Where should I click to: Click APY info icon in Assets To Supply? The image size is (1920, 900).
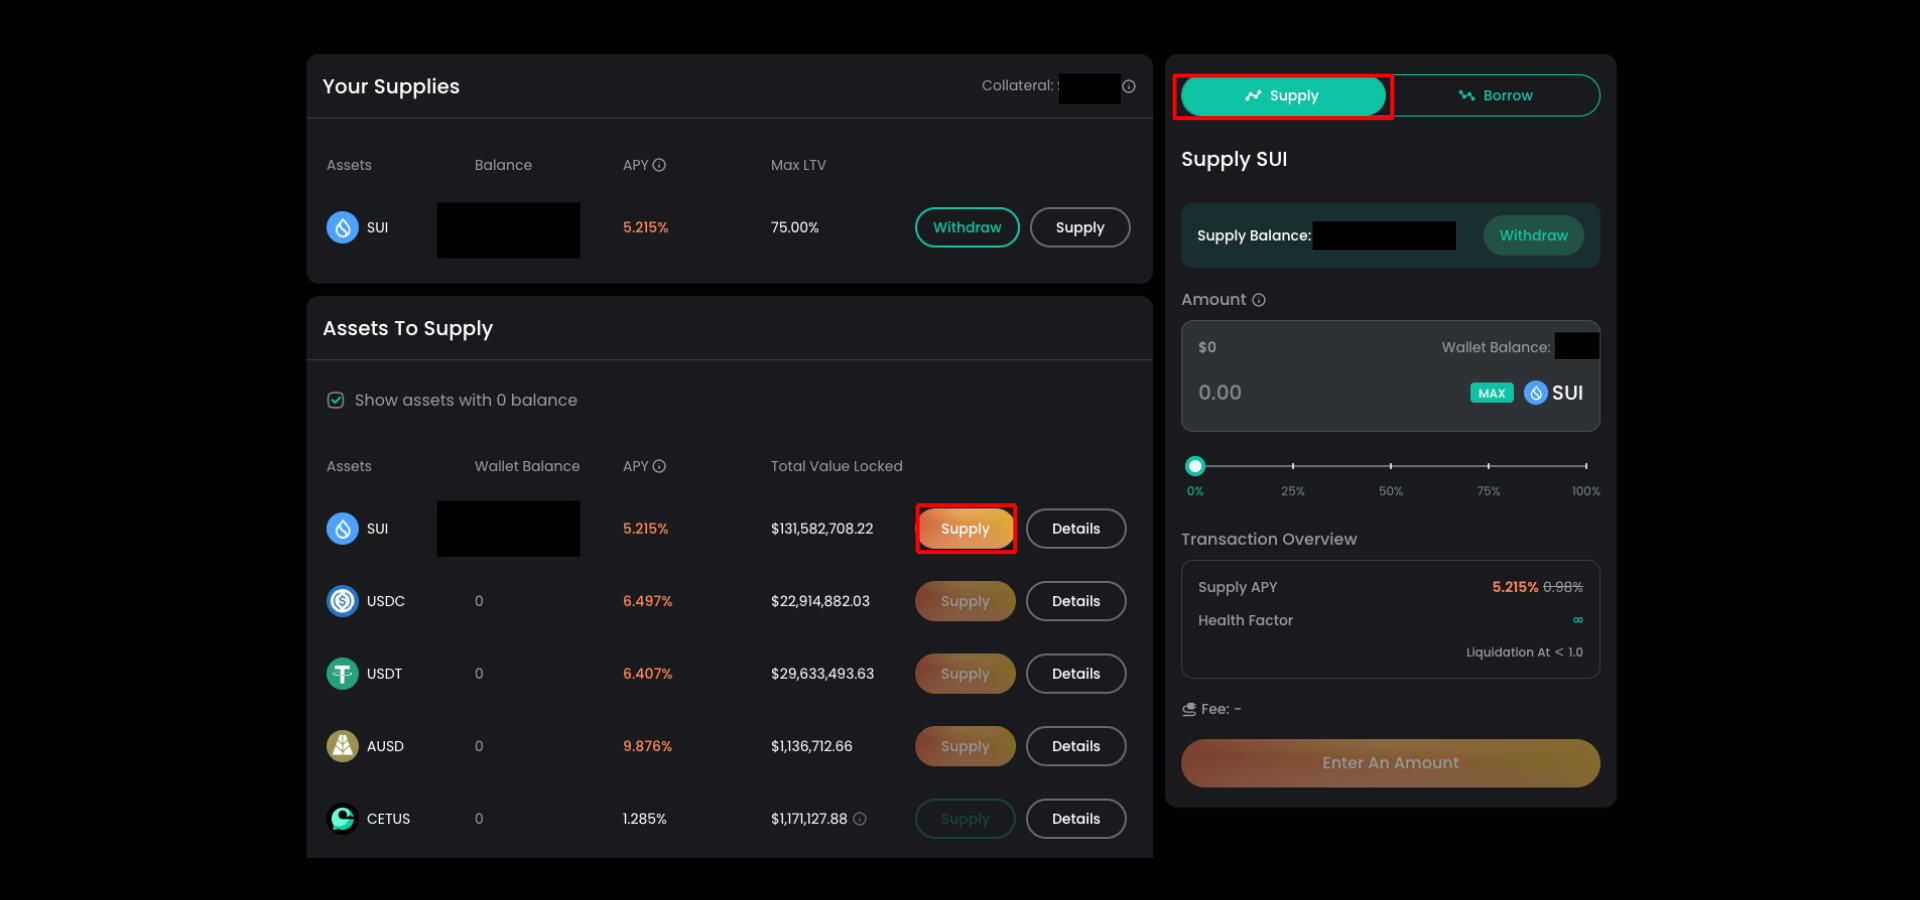(659, 466)
